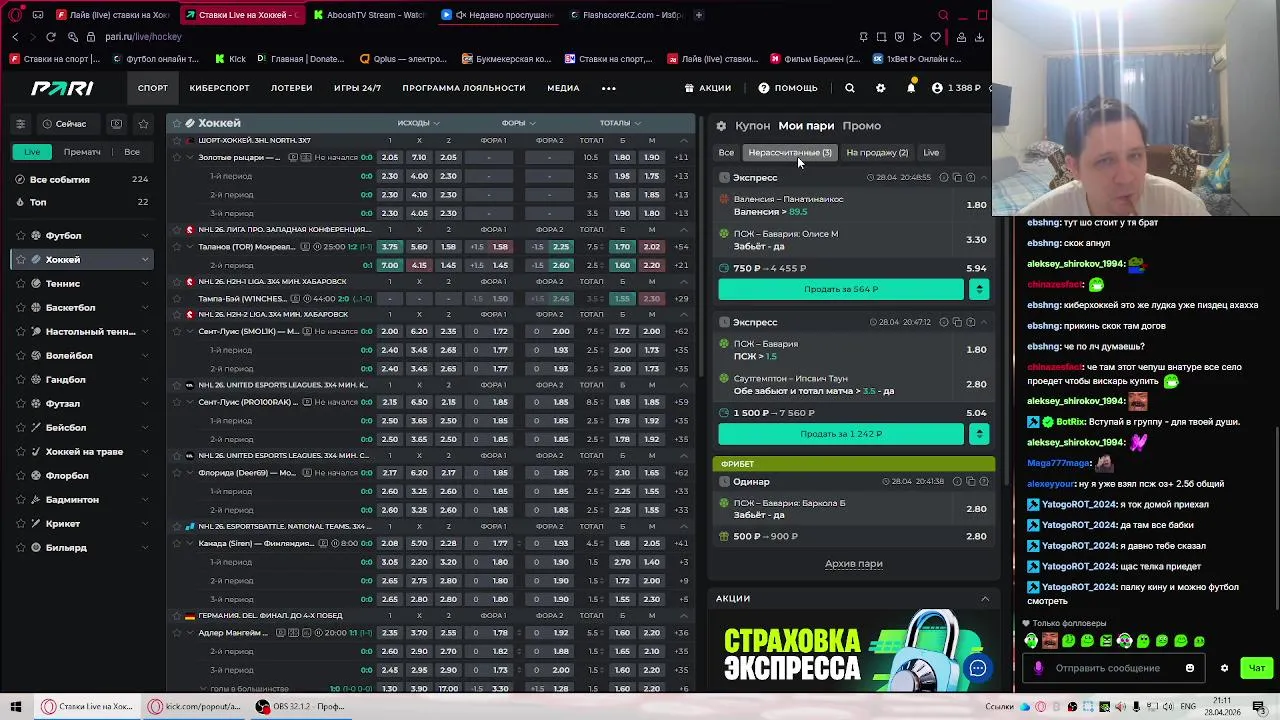This screenshot has height=720, width=1280.
Task: Open ИГРЫ 24/7 menu item
Action: [357, 88]
